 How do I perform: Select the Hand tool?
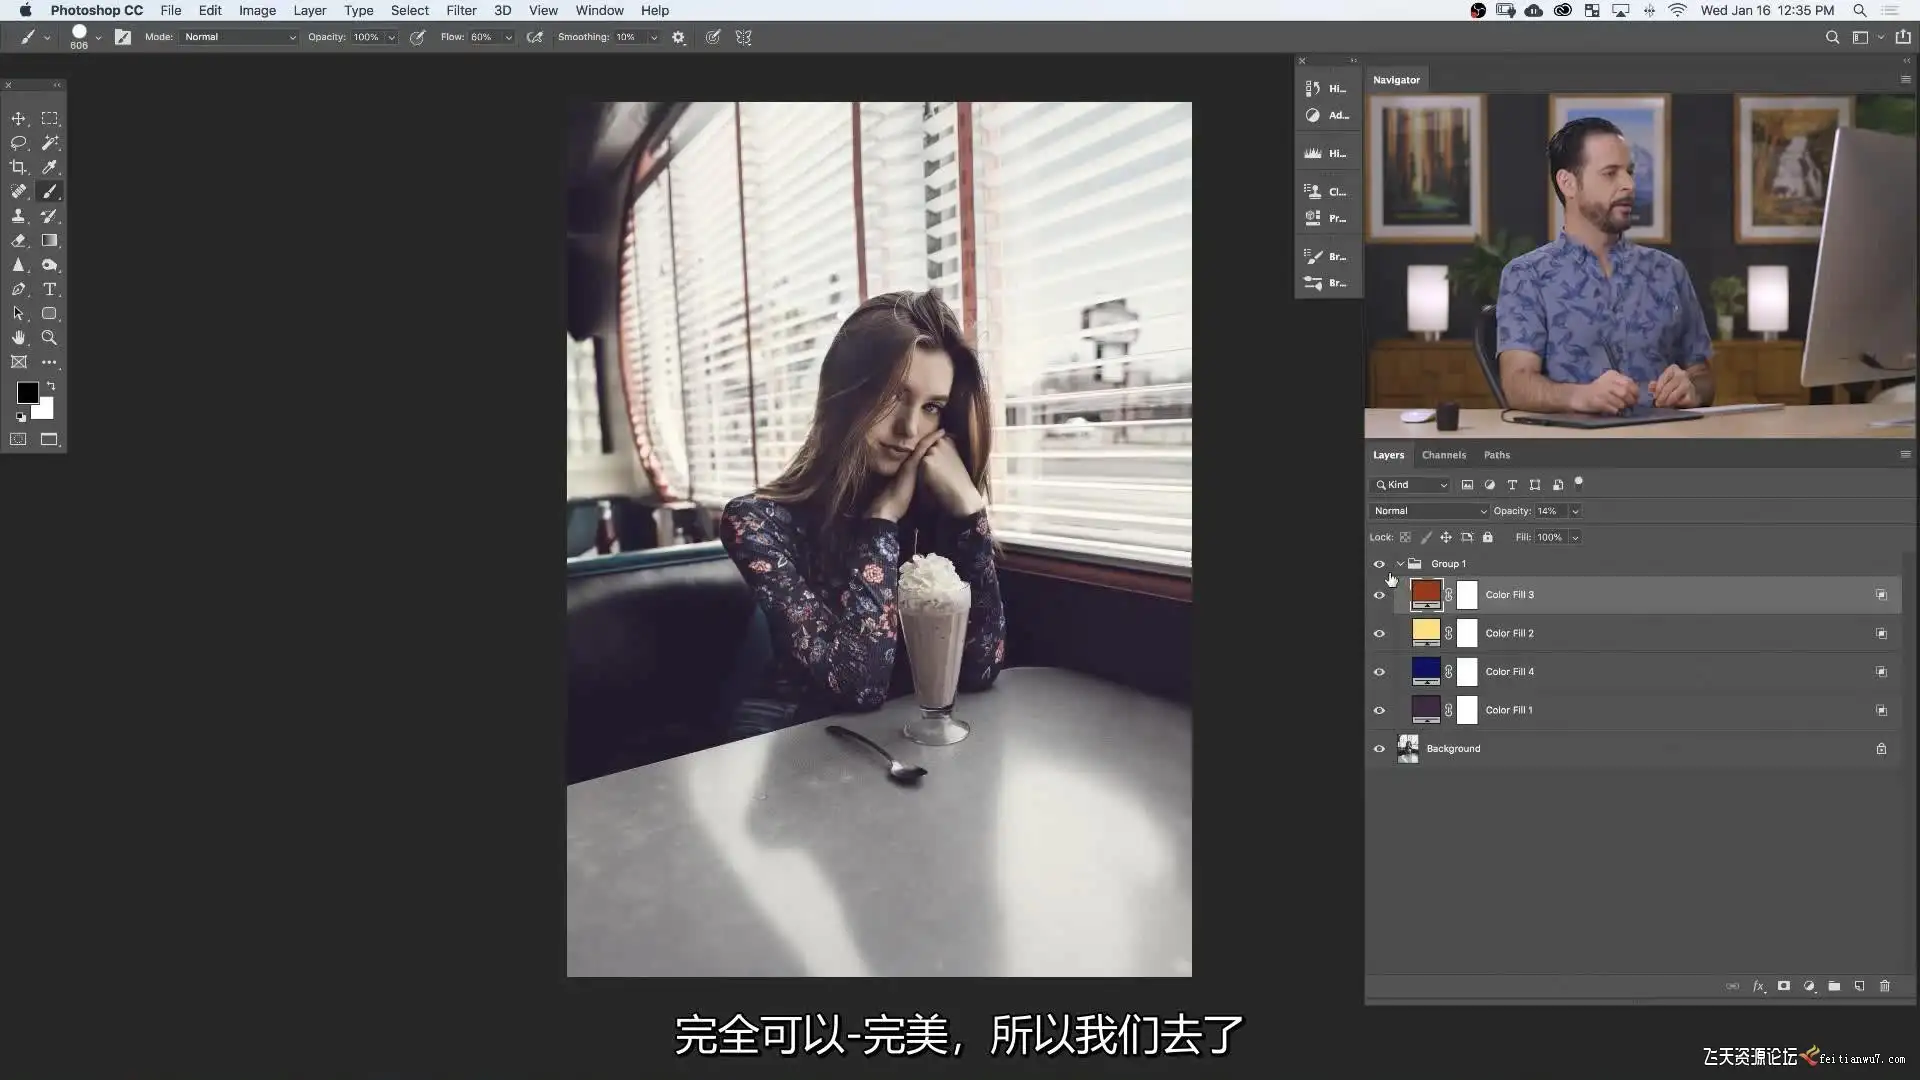click(x=18, y=338)
